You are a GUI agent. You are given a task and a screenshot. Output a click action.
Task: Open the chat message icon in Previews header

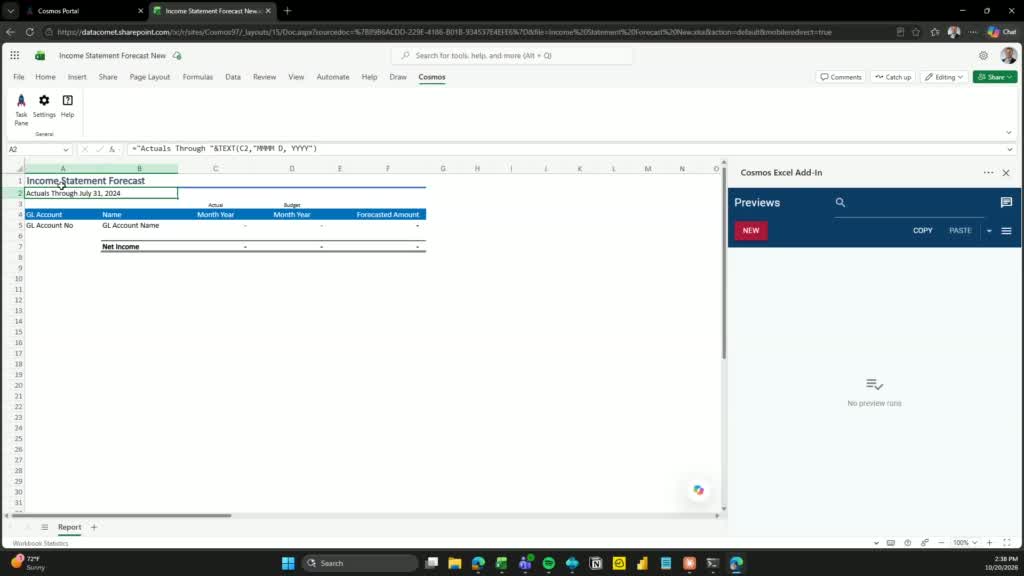[1006, 202]
